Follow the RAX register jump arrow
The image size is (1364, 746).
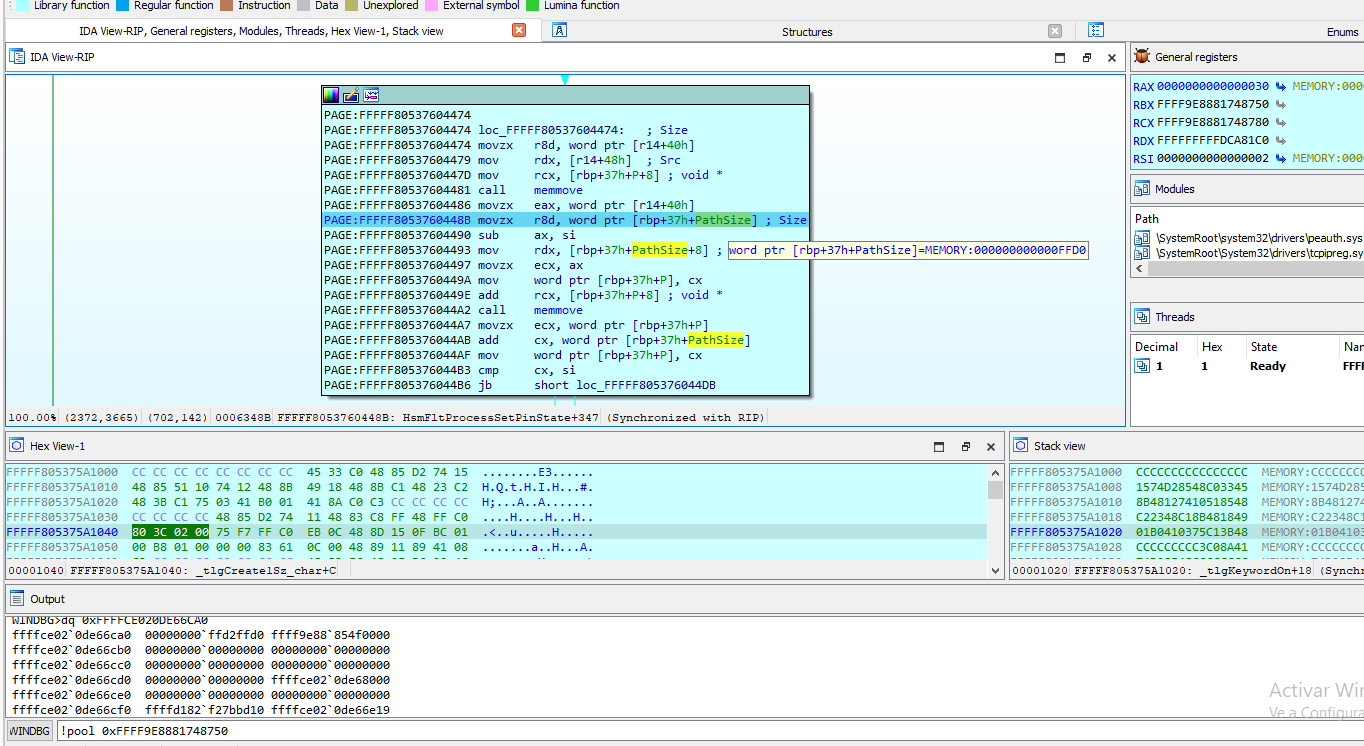[x=1281, y=87]
